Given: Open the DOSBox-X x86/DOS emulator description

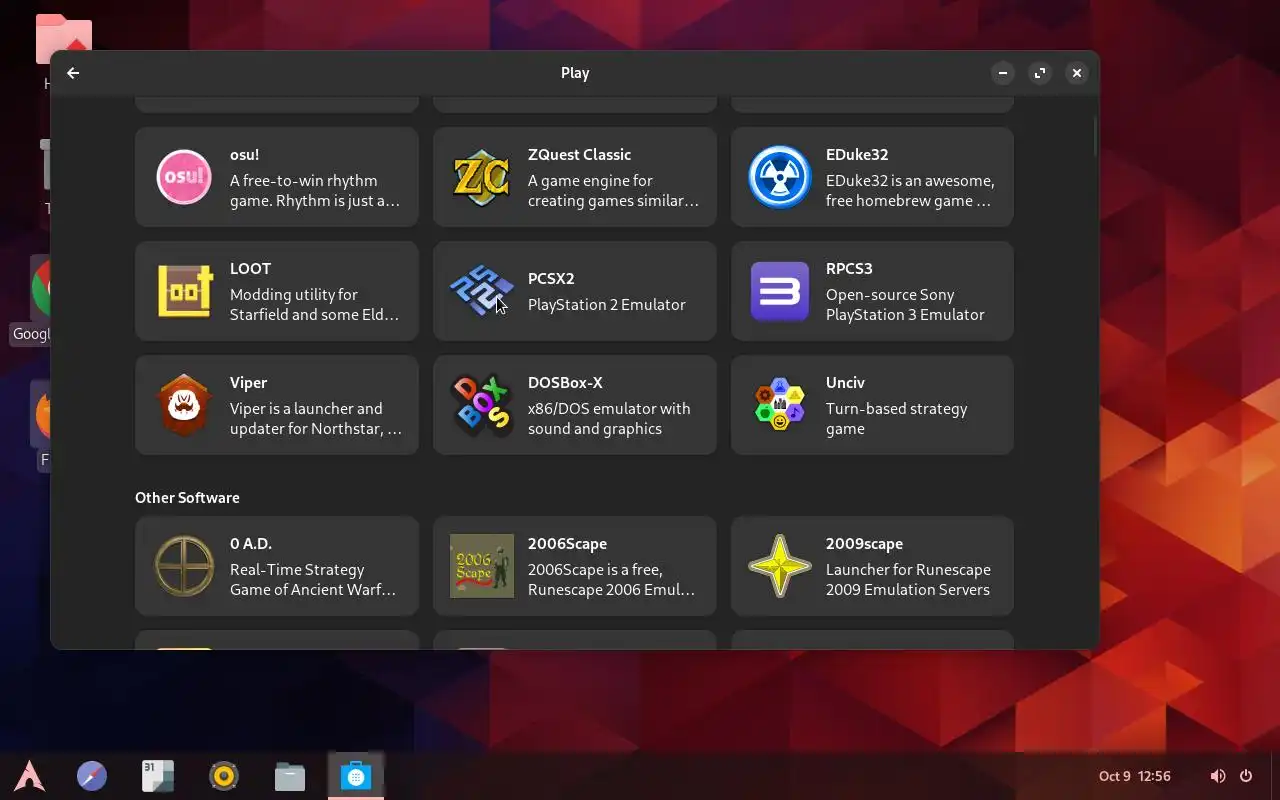Looking at the screenshot, I should (609, 419).
